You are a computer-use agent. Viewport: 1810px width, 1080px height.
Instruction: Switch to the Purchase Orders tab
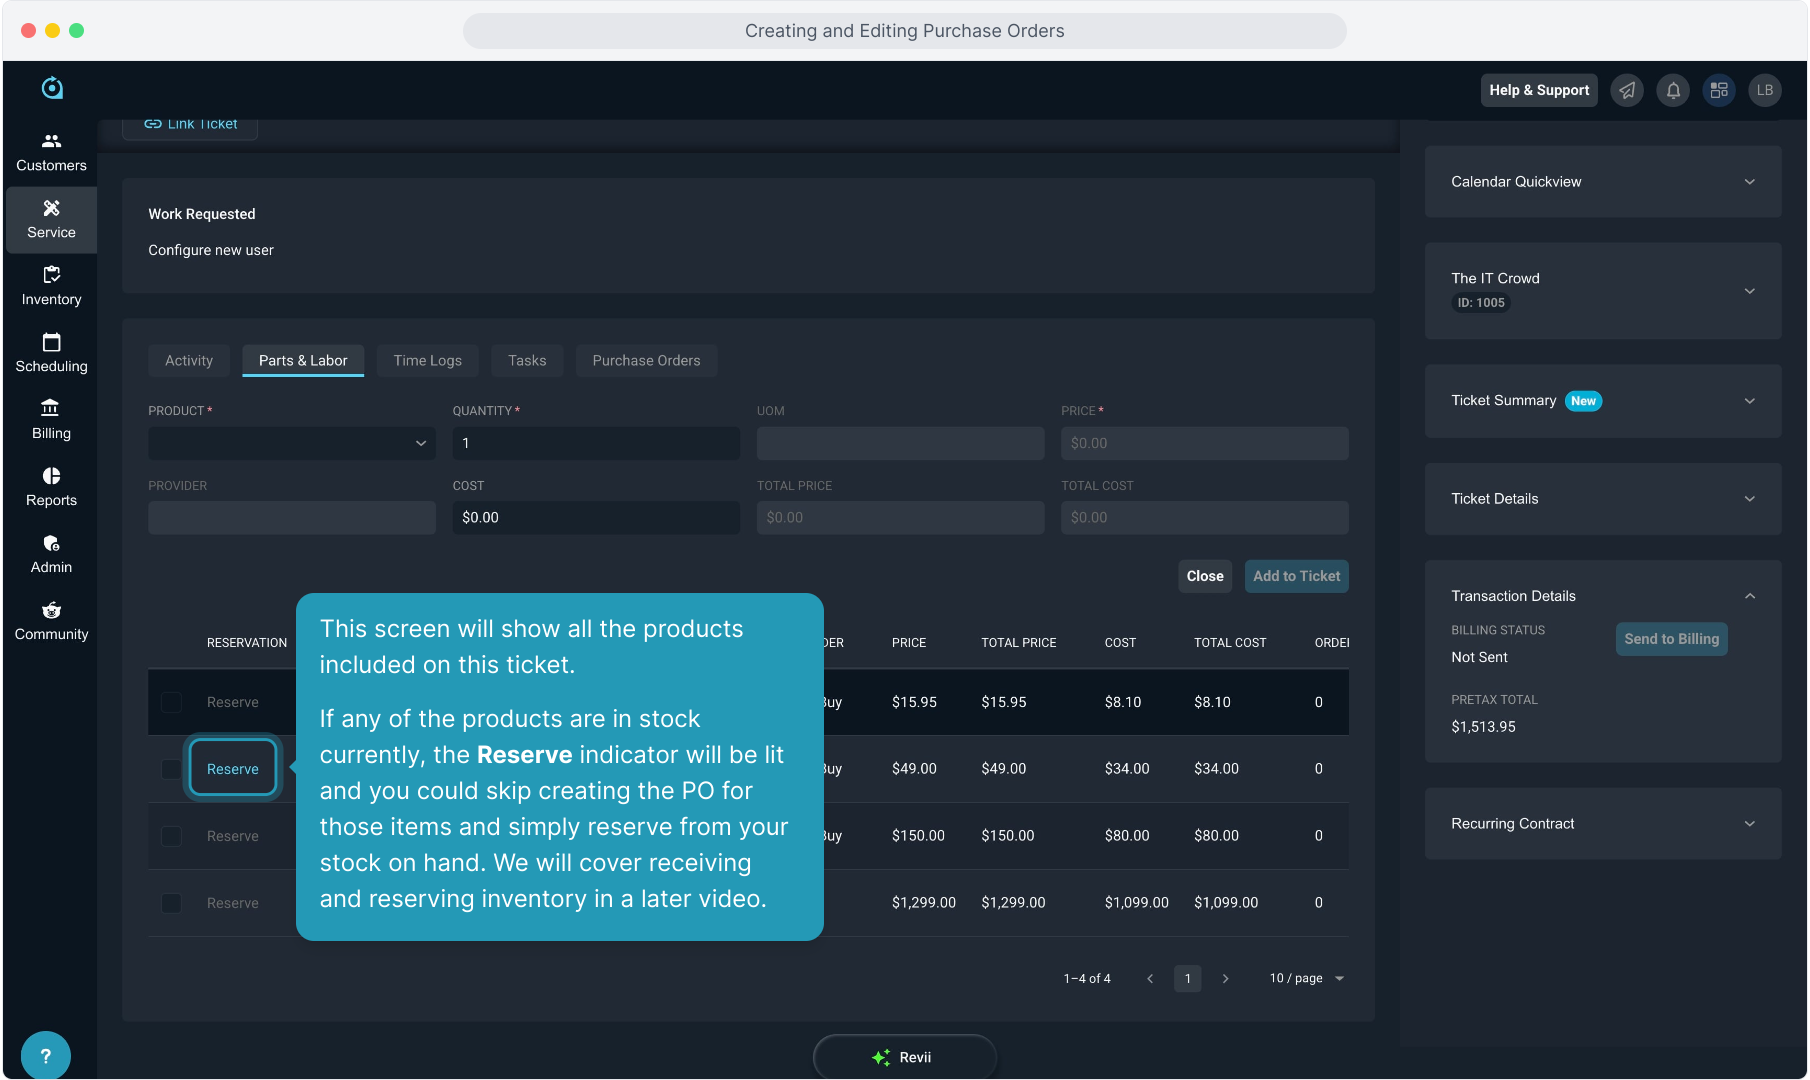point(646,361)
